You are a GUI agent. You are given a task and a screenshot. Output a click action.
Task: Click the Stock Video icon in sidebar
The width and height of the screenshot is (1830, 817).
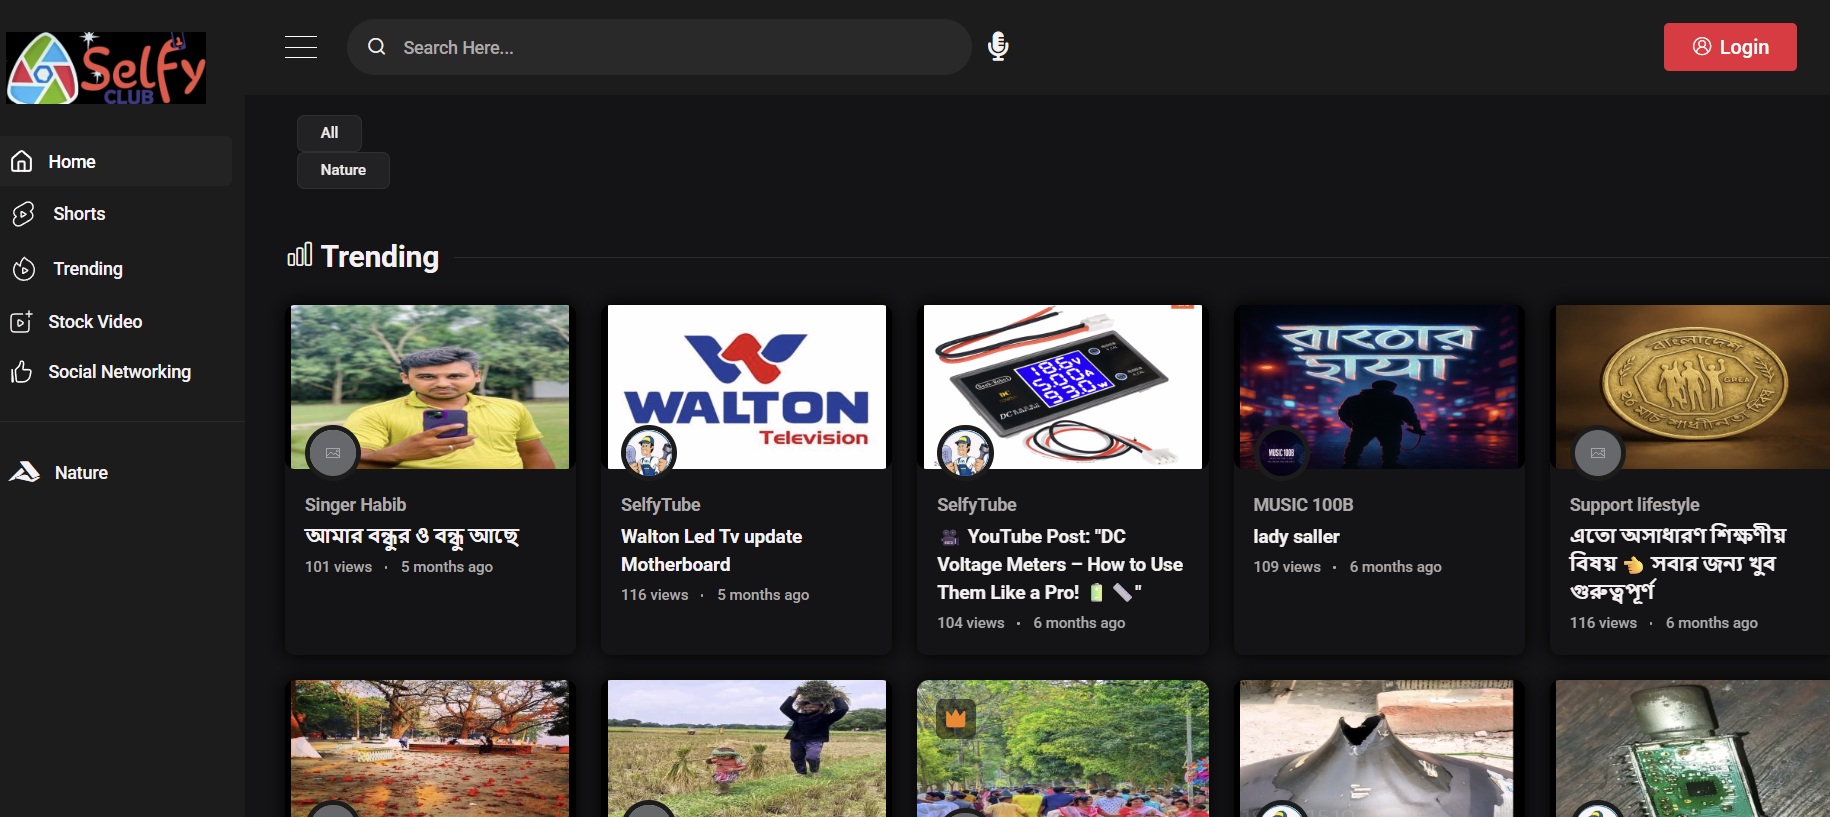[x=22, y=322]
